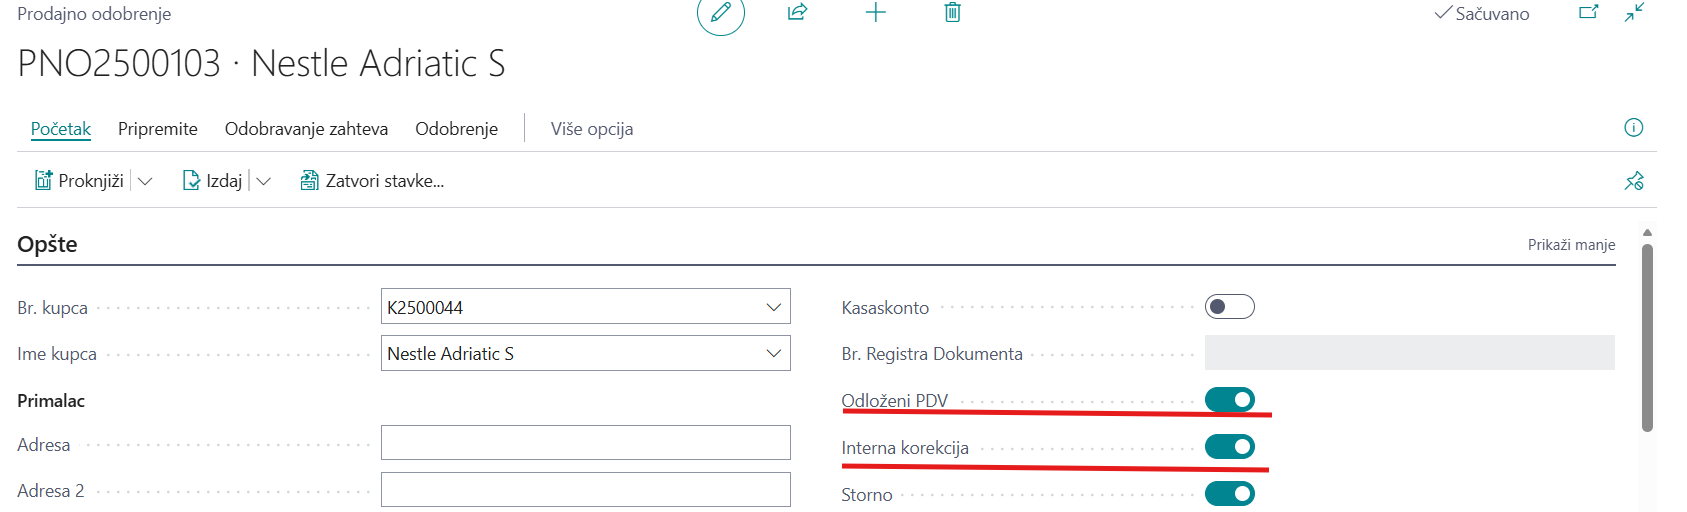Click the info circle icon

[x=1633, y=128]
